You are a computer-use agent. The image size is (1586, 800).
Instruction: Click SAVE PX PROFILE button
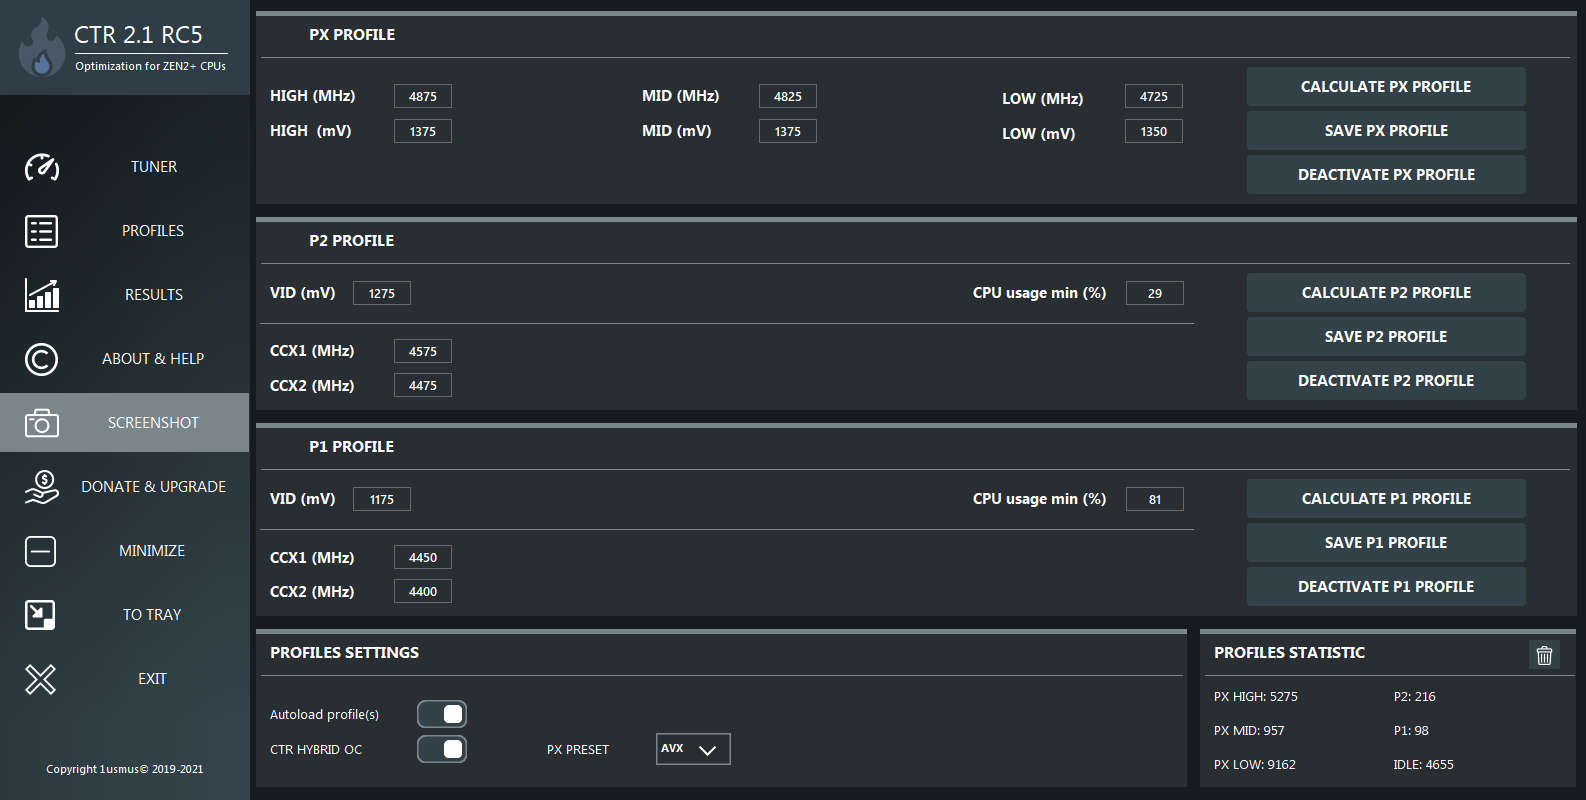[1386, 131]
